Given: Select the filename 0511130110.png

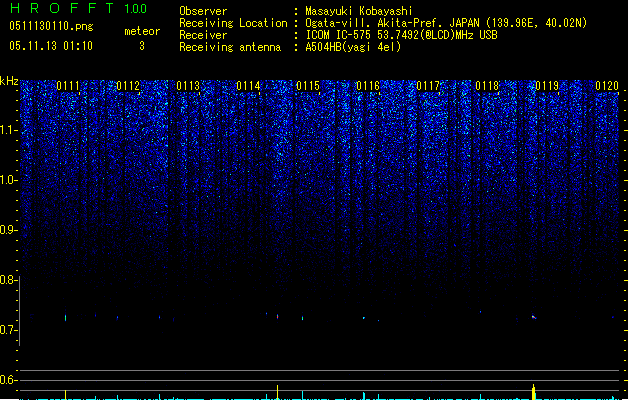Looking at the screenshot, I should (51, 26).
